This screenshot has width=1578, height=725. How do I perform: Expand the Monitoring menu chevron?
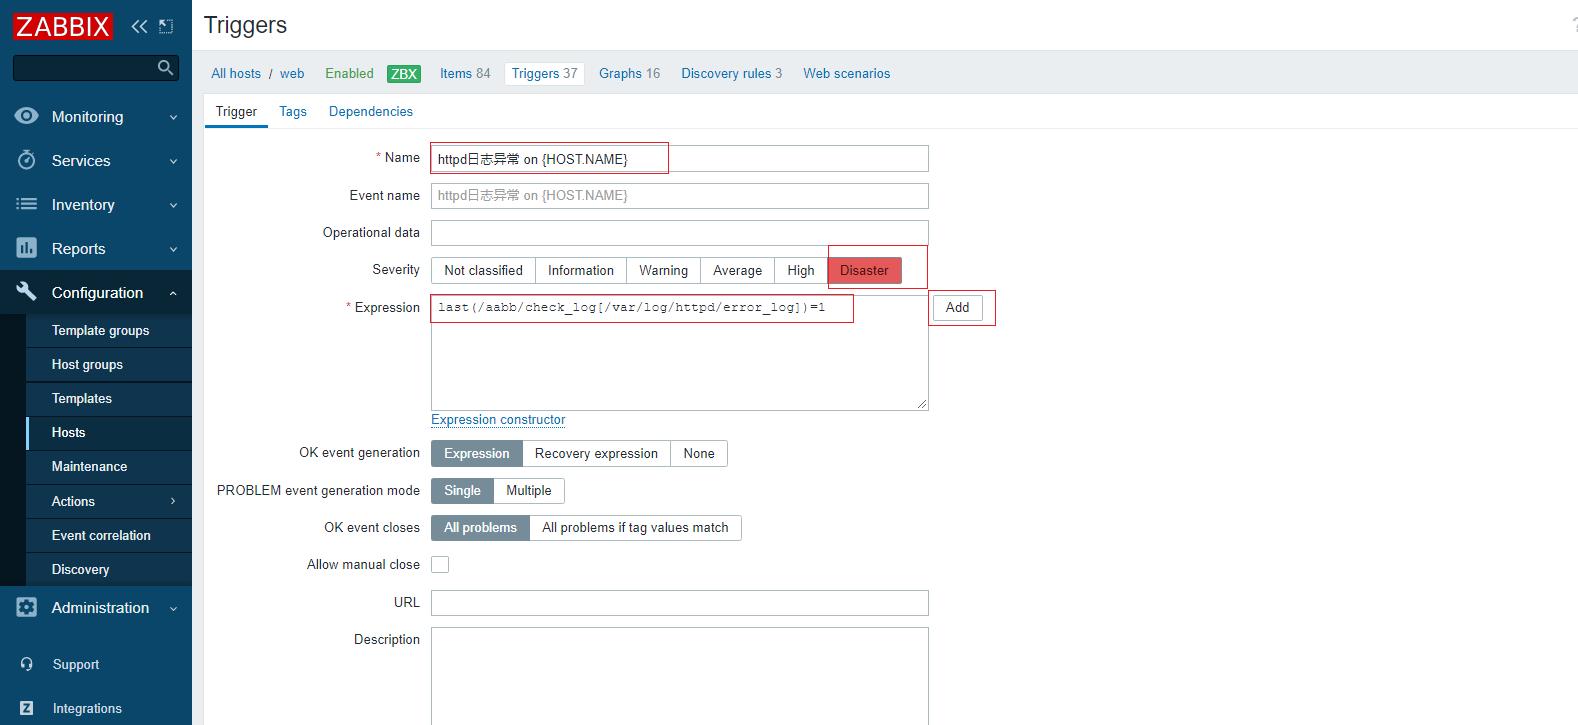(173, 117)
